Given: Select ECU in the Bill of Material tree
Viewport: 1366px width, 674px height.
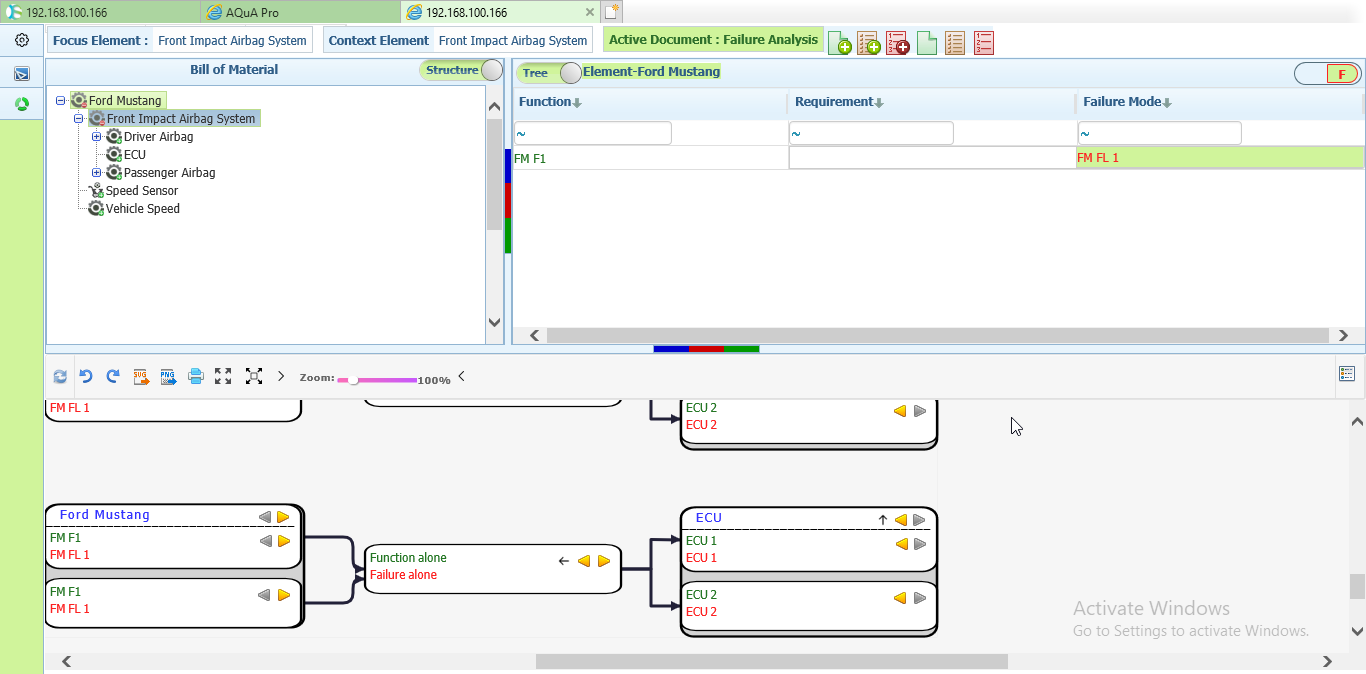Looking at the screenshot, I should pos(134,154).
